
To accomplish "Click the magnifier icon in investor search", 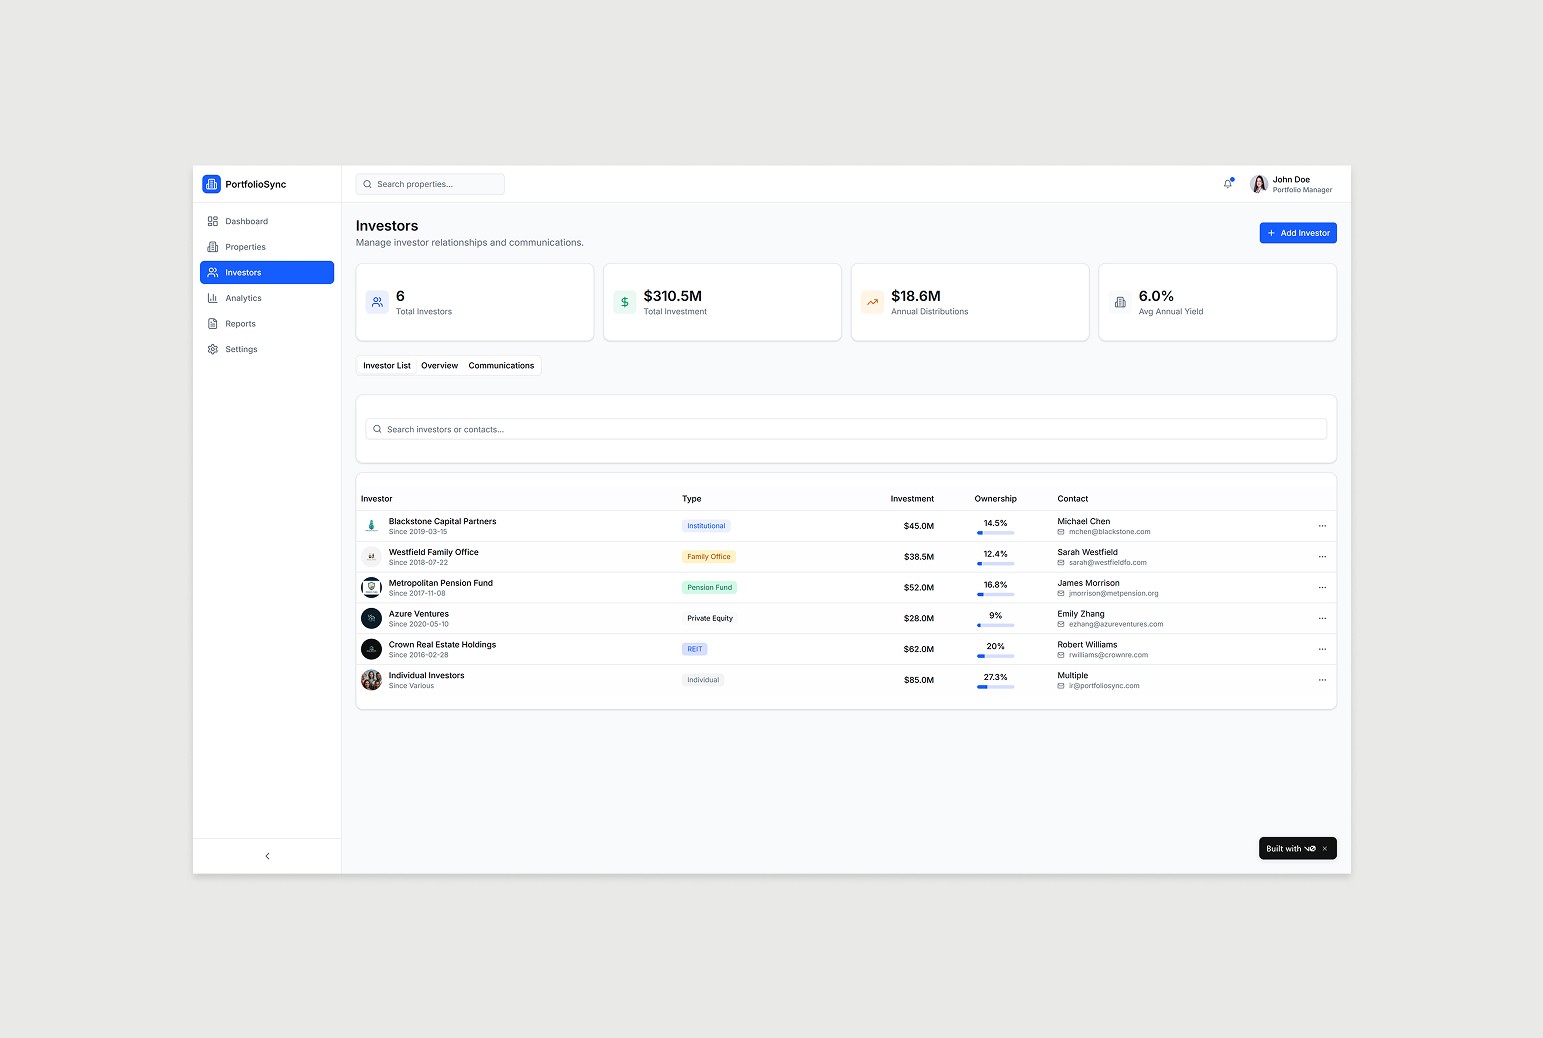I will tap(377, 429).
